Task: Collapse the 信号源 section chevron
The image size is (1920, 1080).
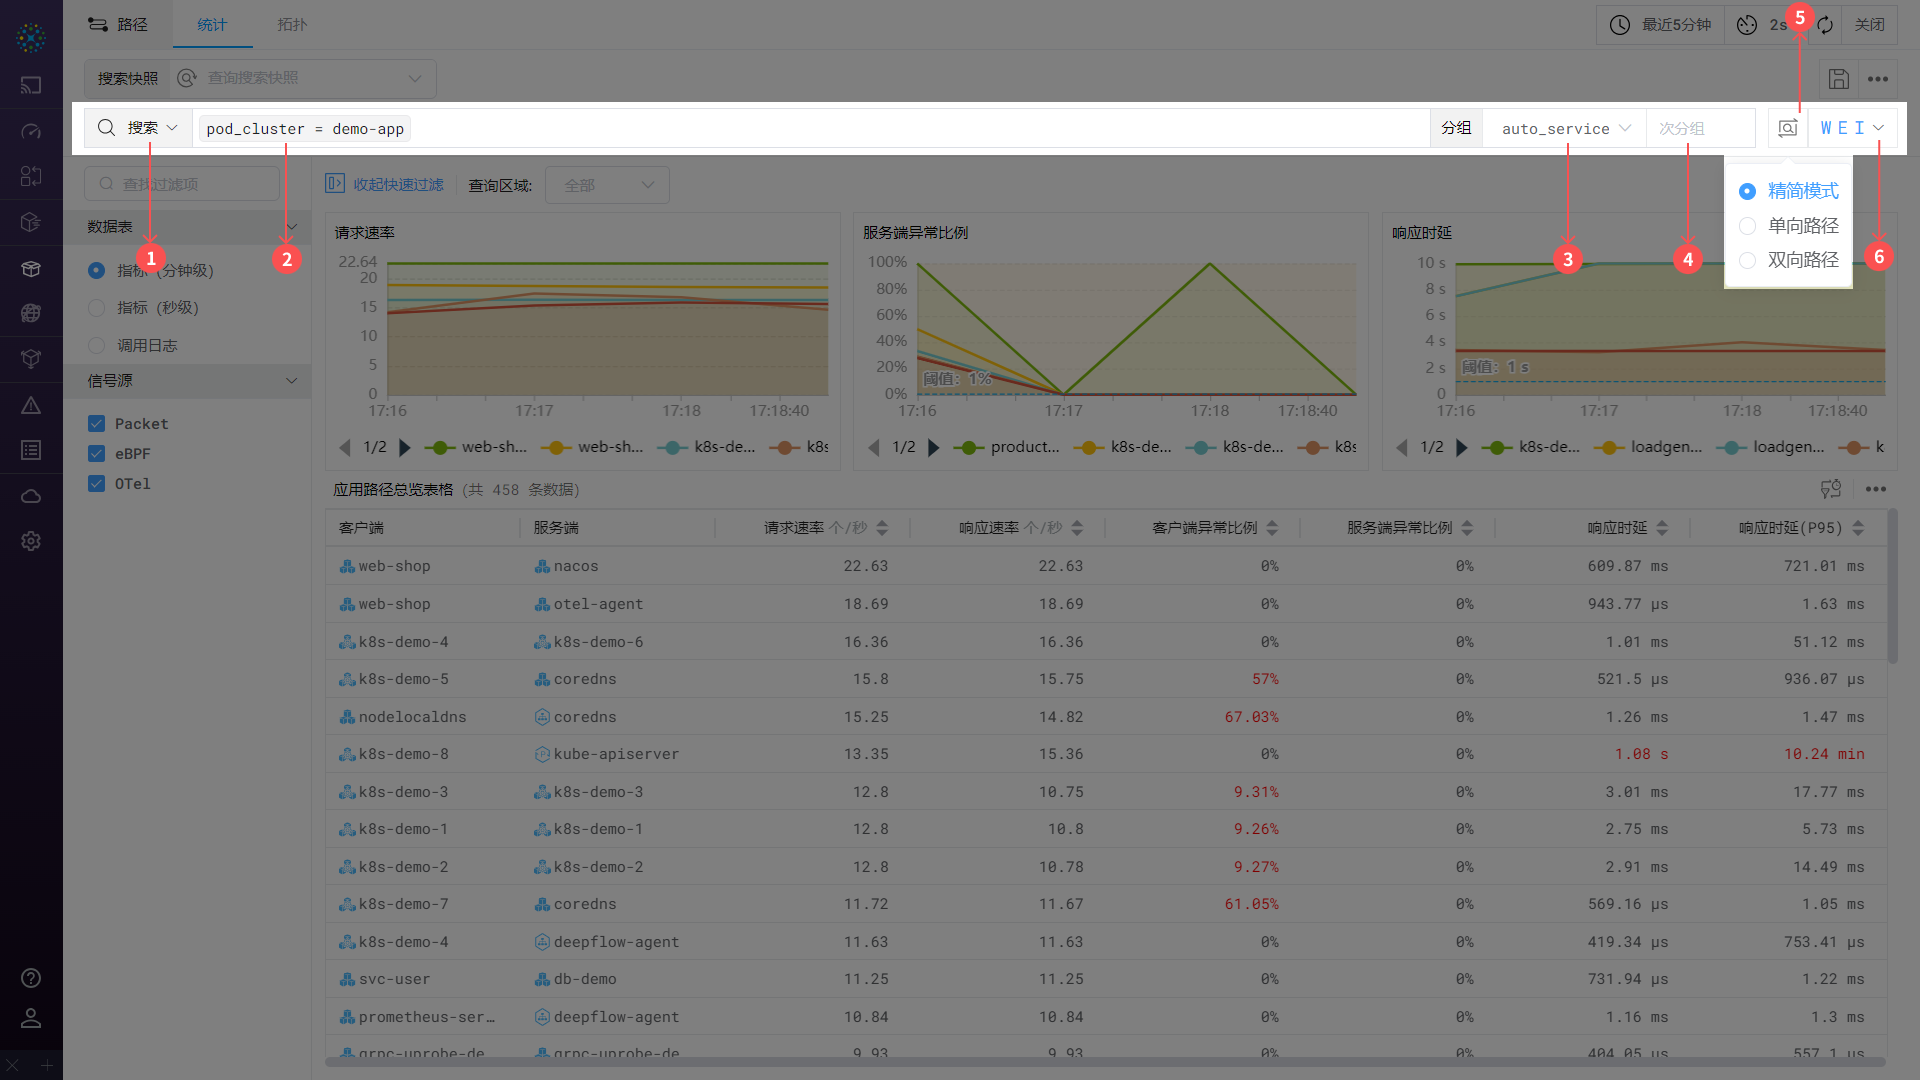Action: (291, 381)
